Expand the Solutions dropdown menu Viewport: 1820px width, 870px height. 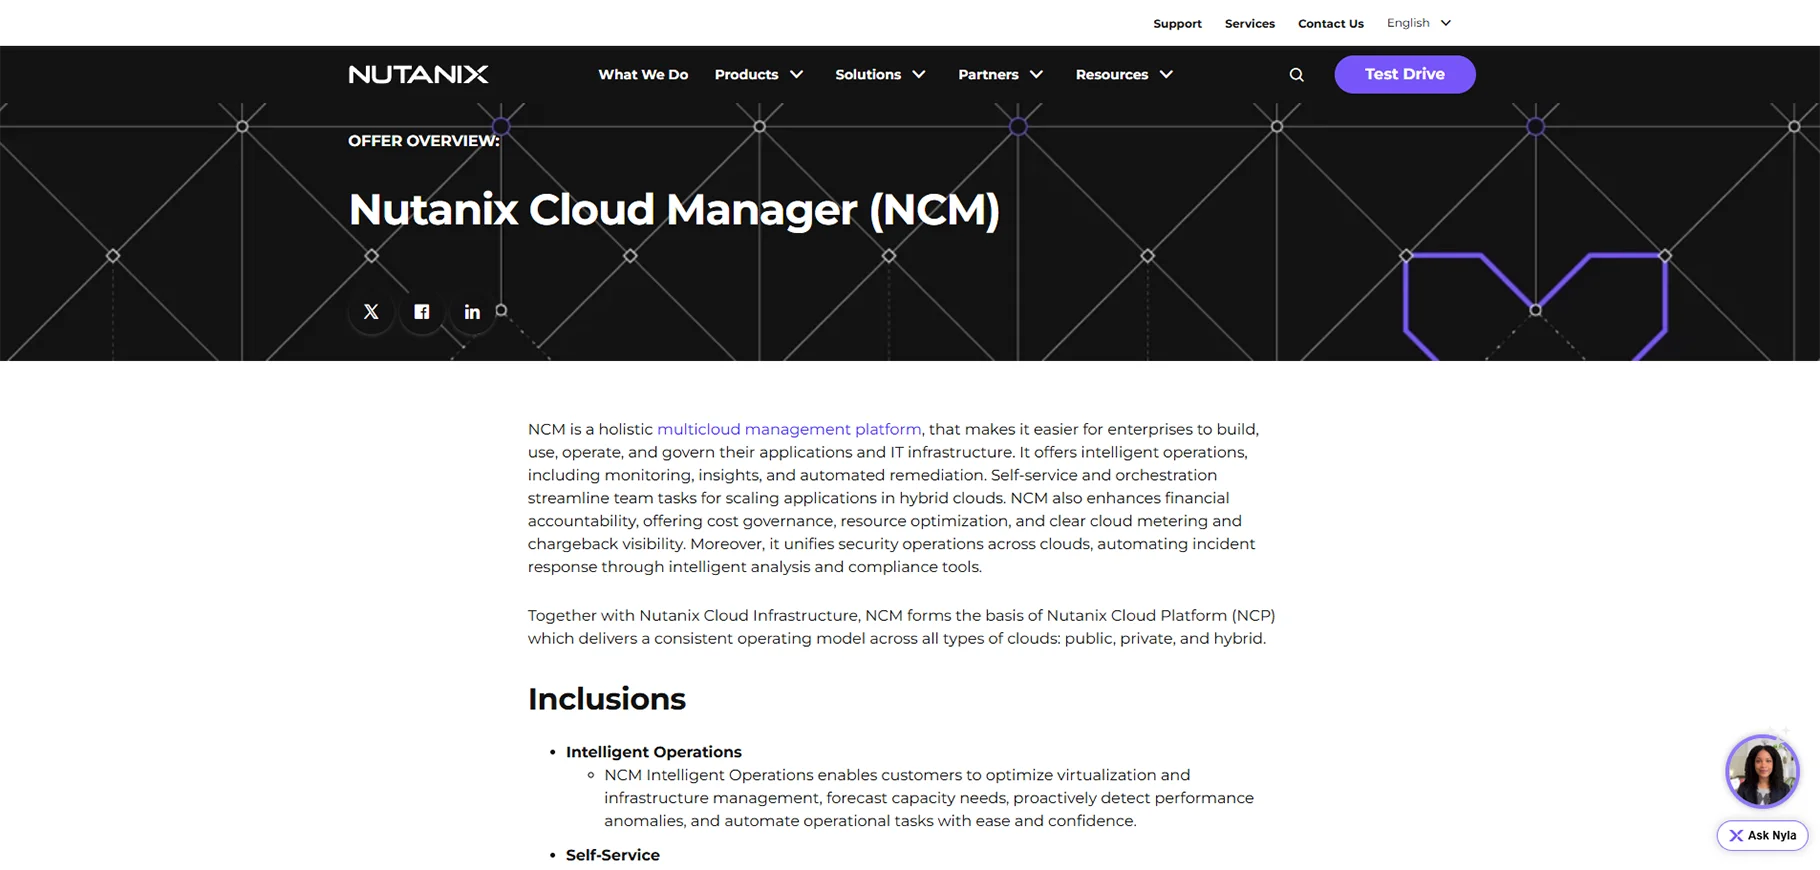(880, 75)
